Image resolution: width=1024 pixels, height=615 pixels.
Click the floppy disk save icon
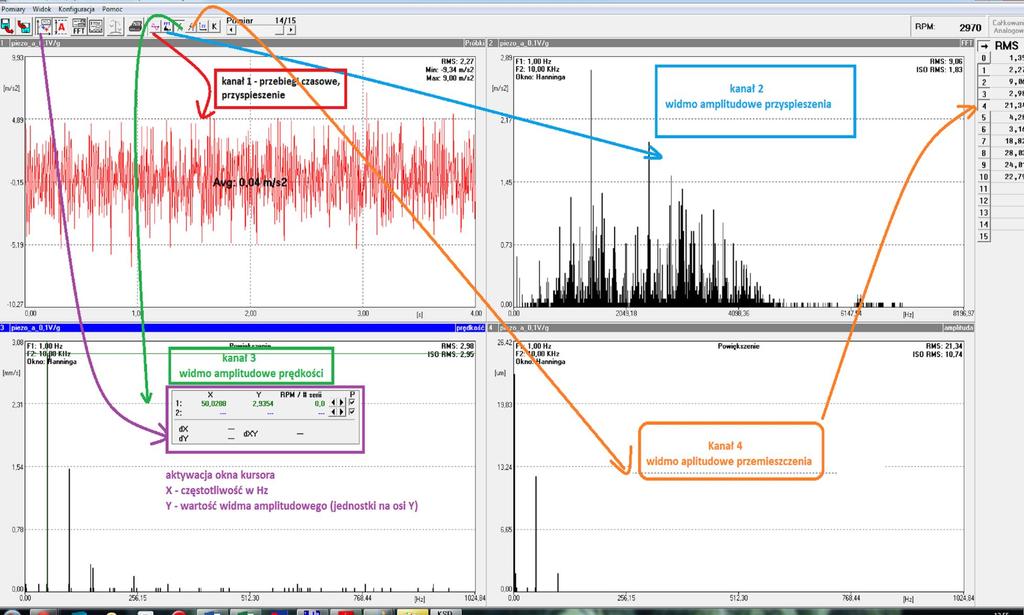click(7, 26)
